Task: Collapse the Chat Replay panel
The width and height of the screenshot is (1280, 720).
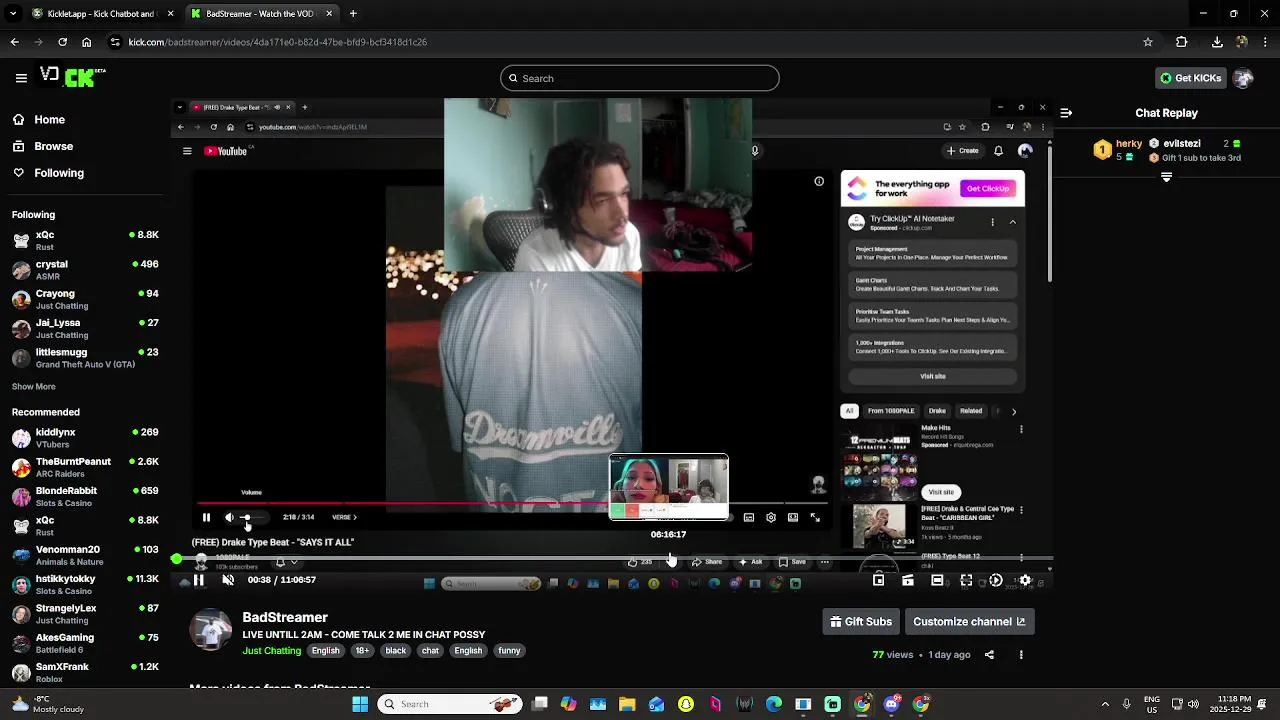Action: pyautogui.click(x=1066, y=113)
